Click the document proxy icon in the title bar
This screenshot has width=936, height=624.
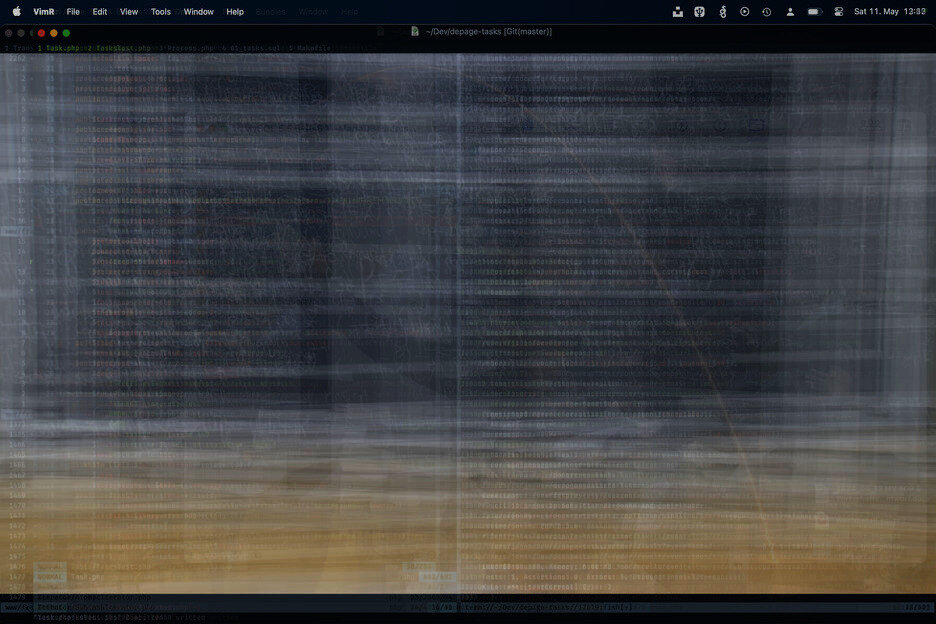click(415, 31)
